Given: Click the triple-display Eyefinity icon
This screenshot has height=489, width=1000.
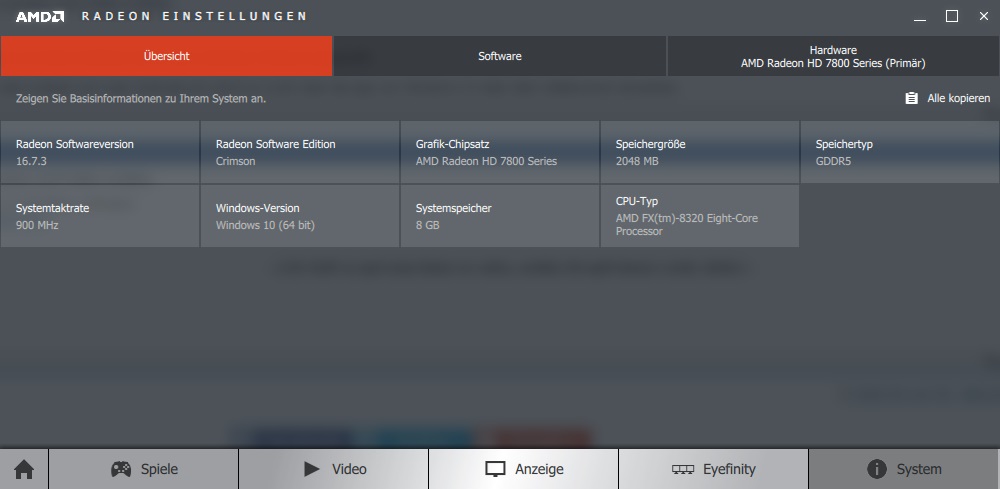Looking at the screenshot, I should 683,470.
